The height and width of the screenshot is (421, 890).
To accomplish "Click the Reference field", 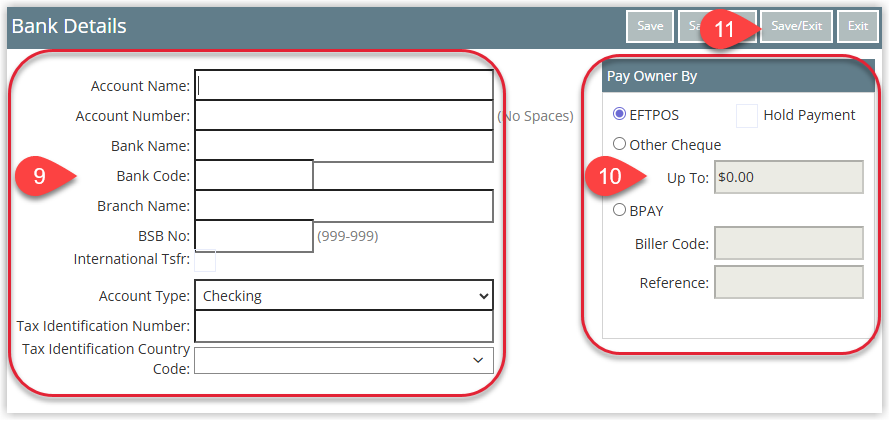I will coord(789,282).
